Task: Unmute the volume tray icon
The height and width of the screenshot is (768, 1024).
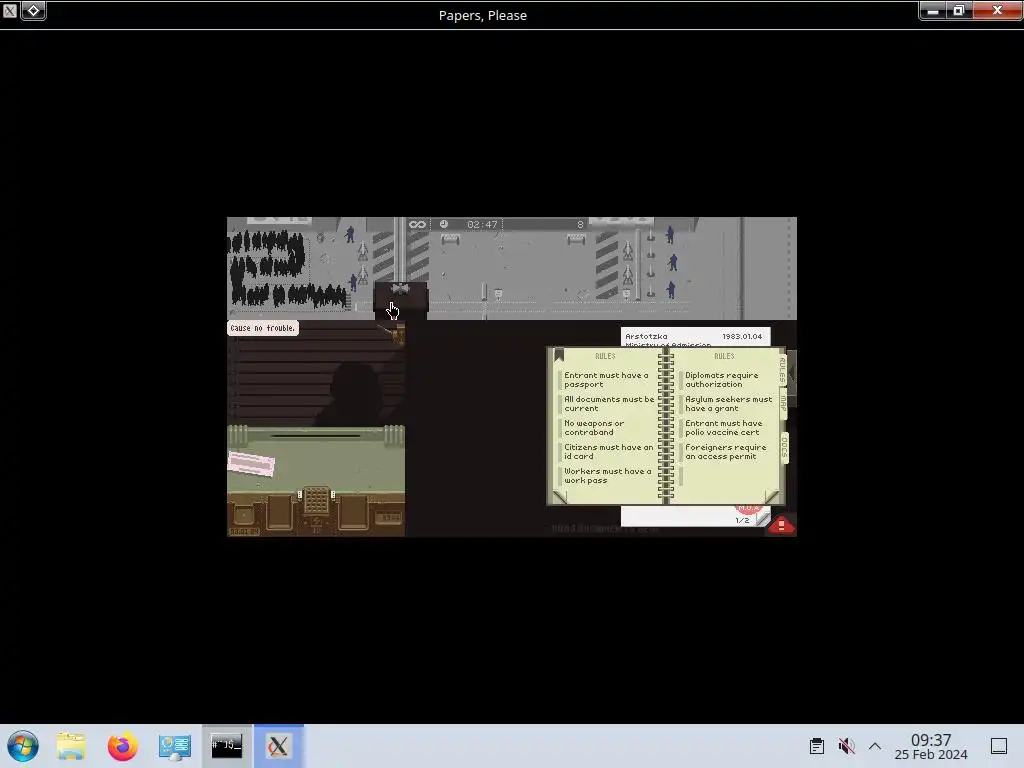Action: point(846,746)
